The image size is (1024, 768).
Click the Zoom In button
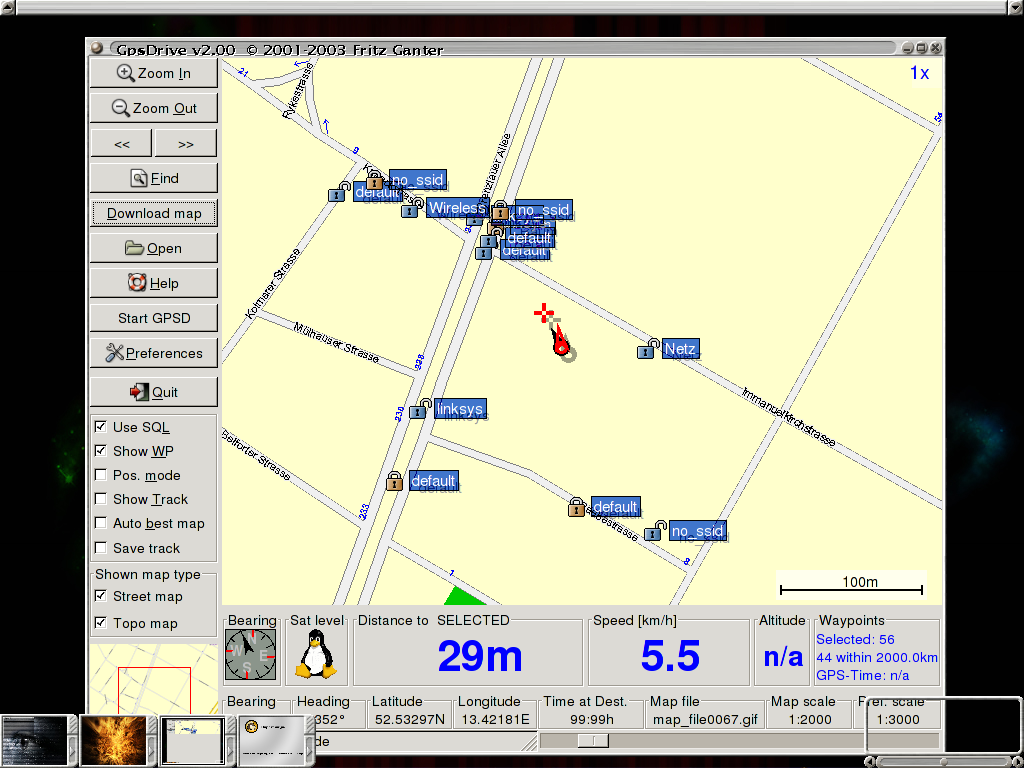coord(153,73)
